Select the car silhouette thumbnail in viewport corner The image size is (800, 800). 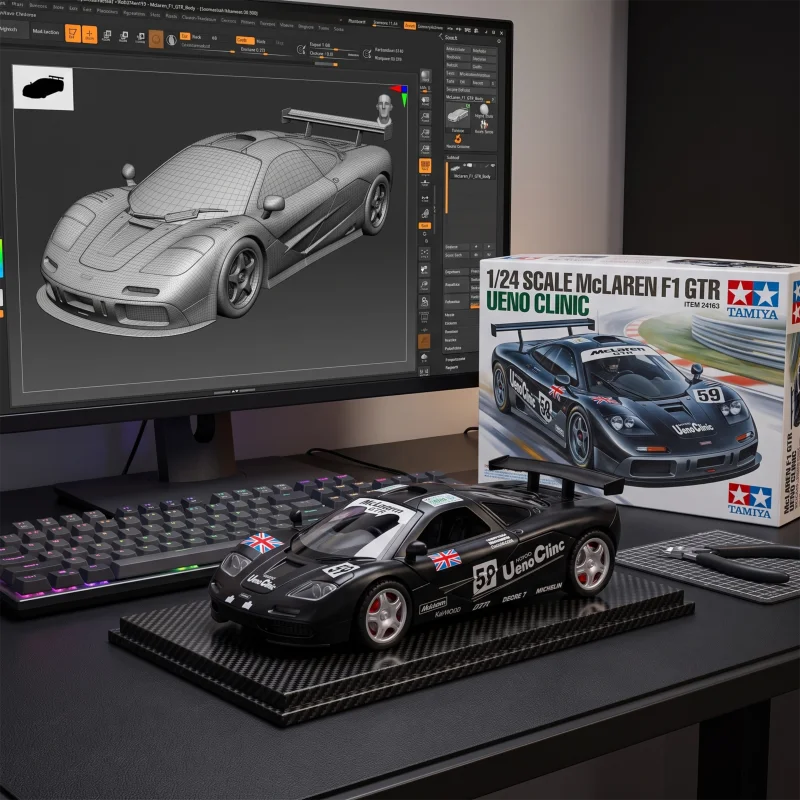click(x=43, y=88)
